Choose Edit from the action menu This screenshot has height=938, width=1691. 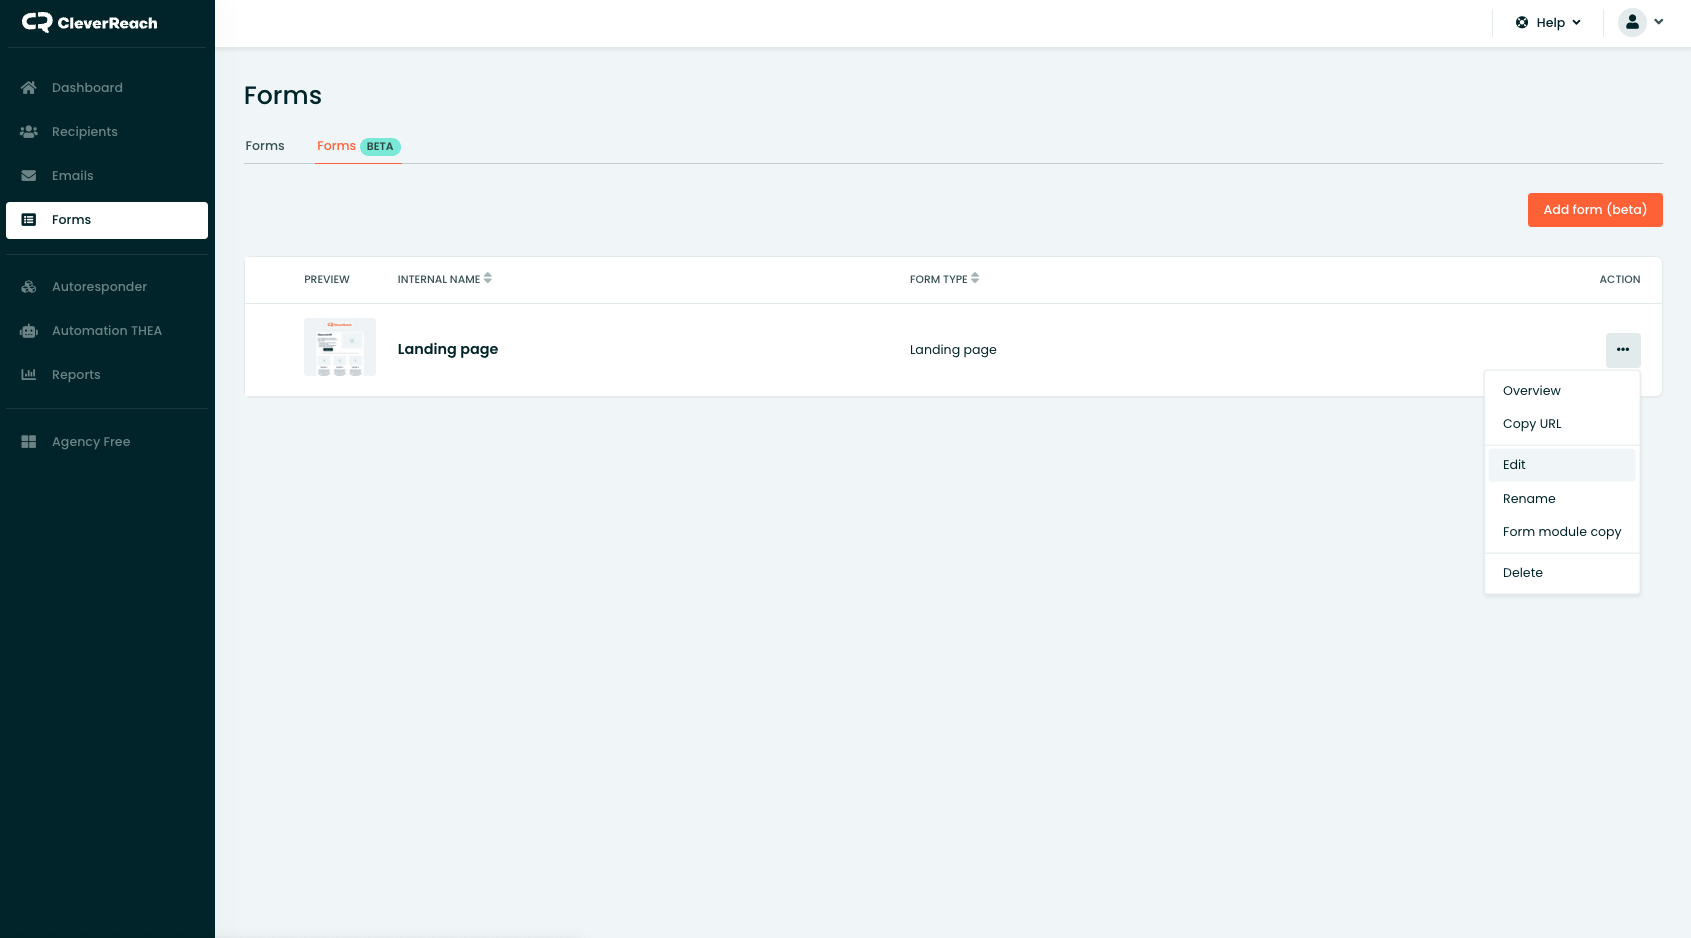pyautogui.click(x=1562, y=465)
